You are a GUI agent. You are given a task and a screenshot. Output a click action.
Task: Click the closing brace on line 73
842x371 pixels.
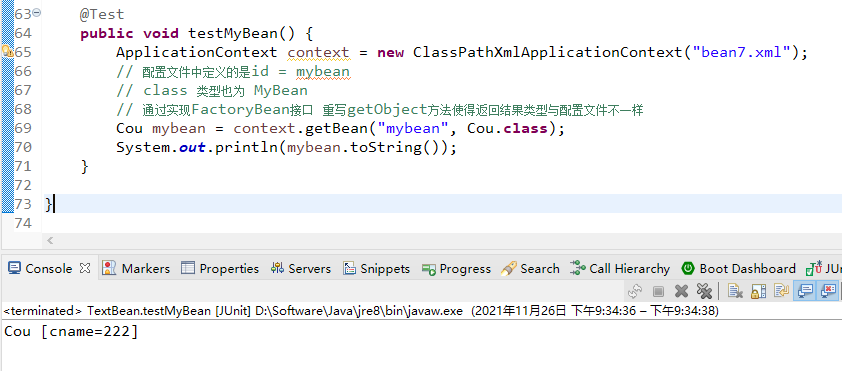click(48, 204)
